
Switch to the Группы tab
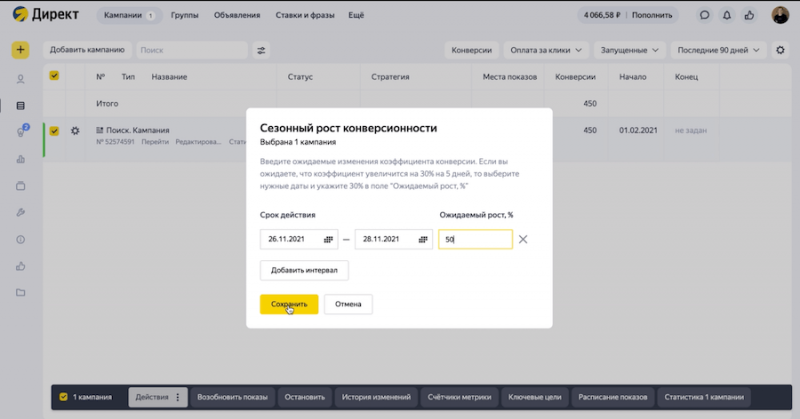pos(184,16)
